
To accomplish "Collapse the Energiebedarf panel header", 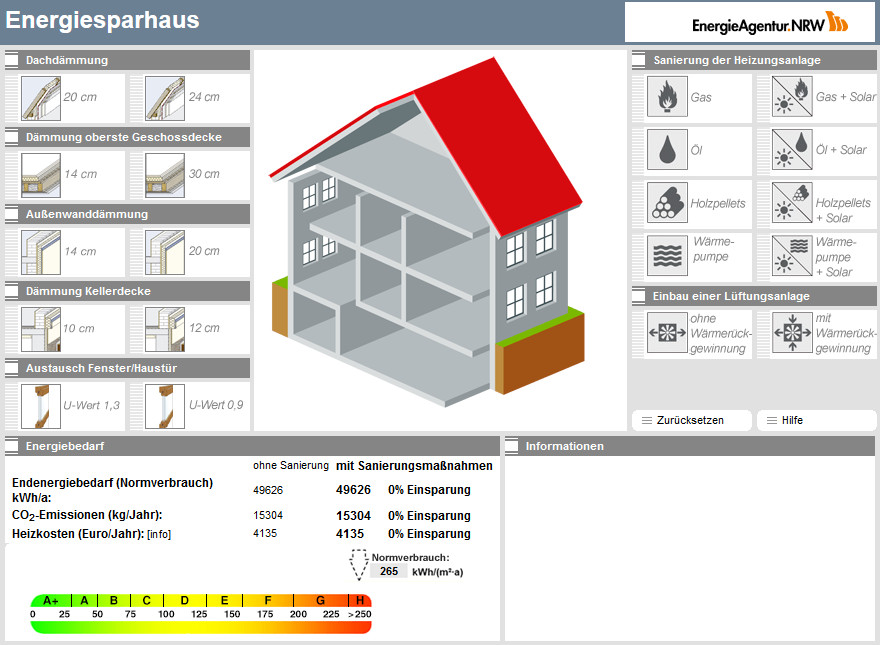I will 12,446.
